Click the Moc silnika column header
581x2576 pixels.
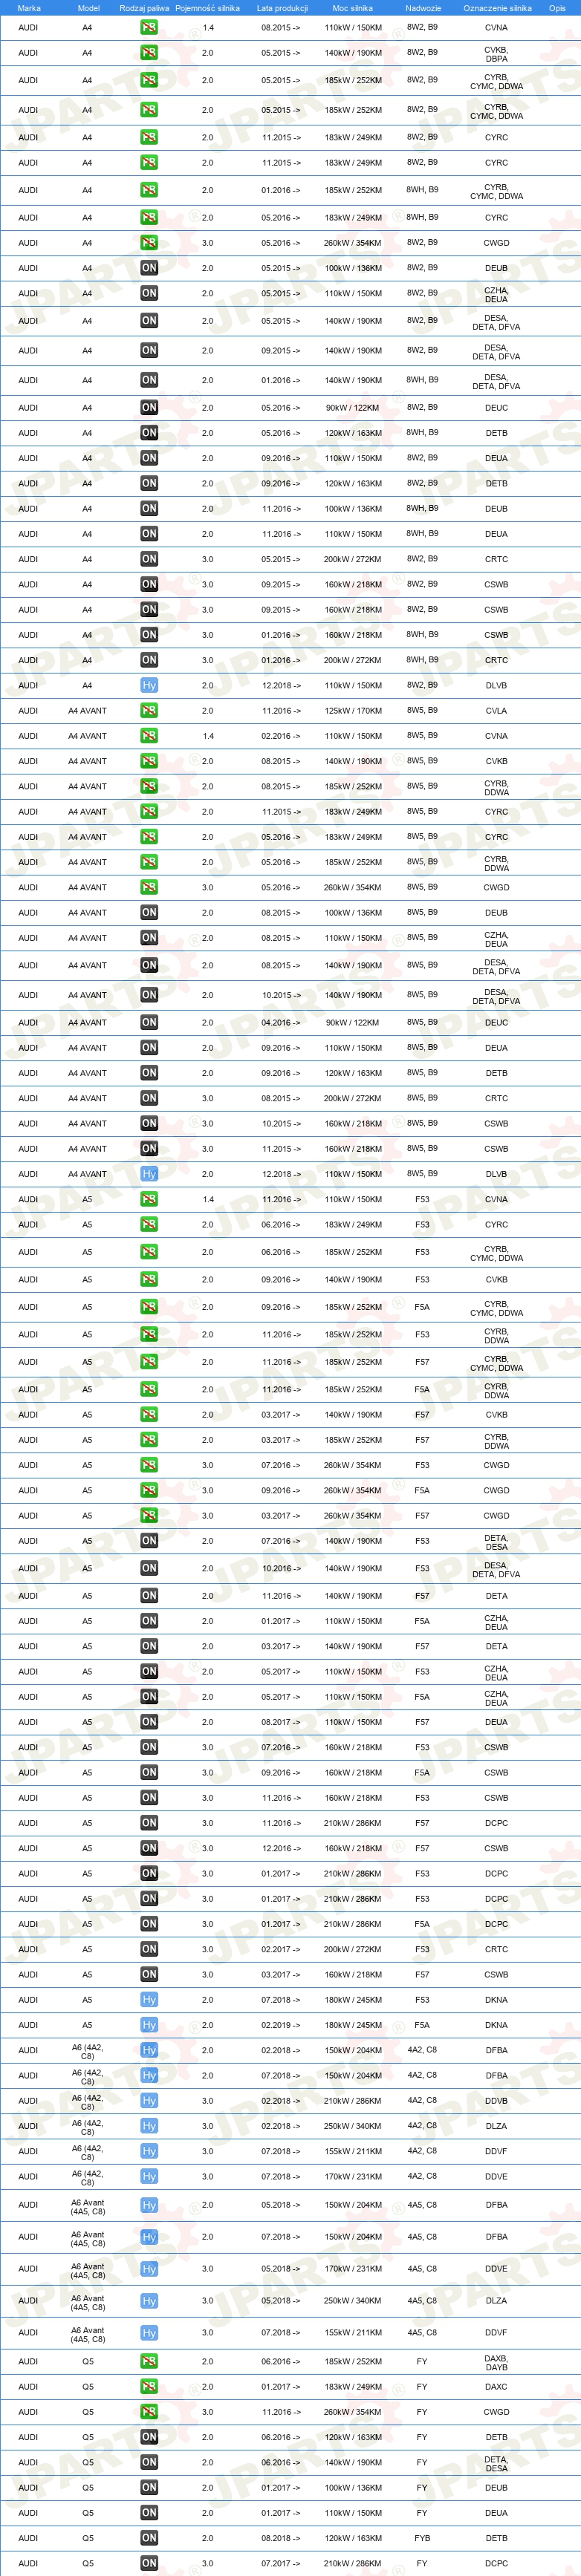[352, 8]
